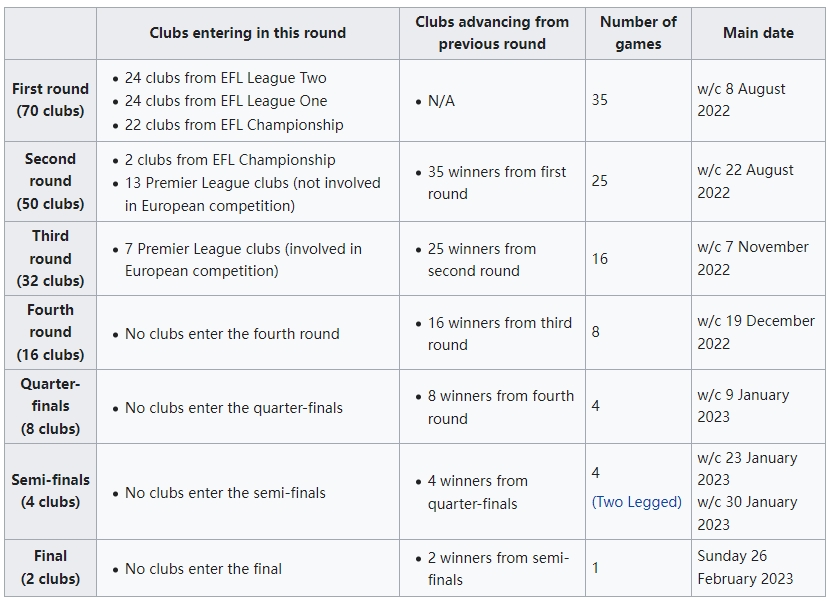828x601 pixels.
Task: Open the Two Legged link
Action: (x=636, y=502)
